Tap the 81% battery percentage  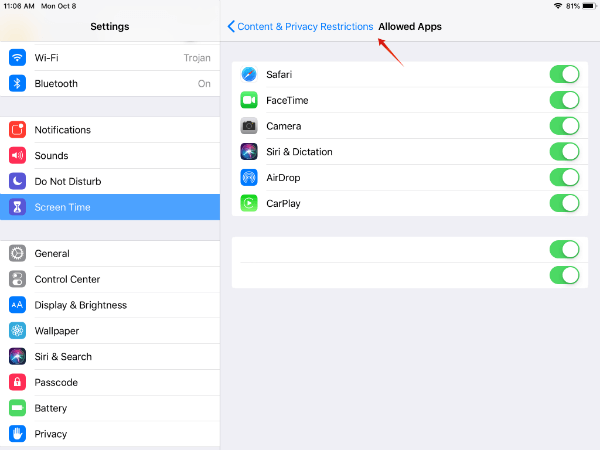click(573, 6)
